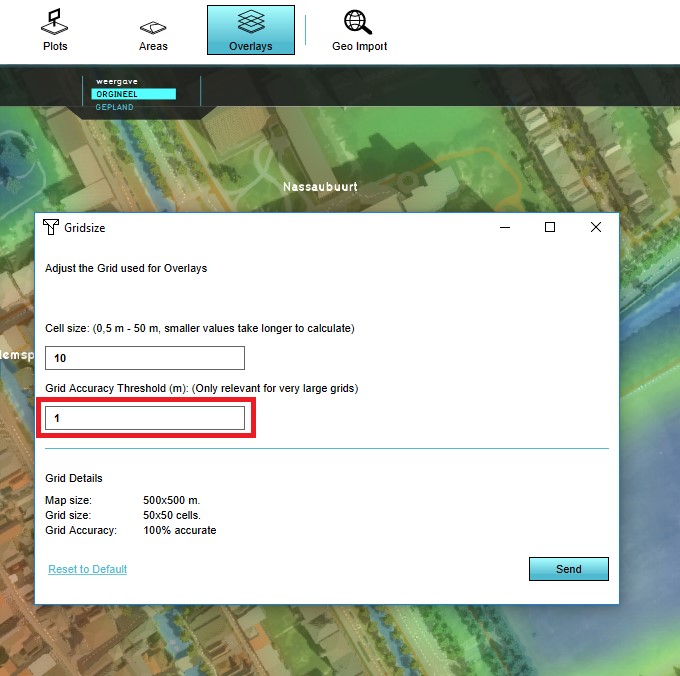Focus the Grid Accuracy Threshold field

click(x=145, y=418)
